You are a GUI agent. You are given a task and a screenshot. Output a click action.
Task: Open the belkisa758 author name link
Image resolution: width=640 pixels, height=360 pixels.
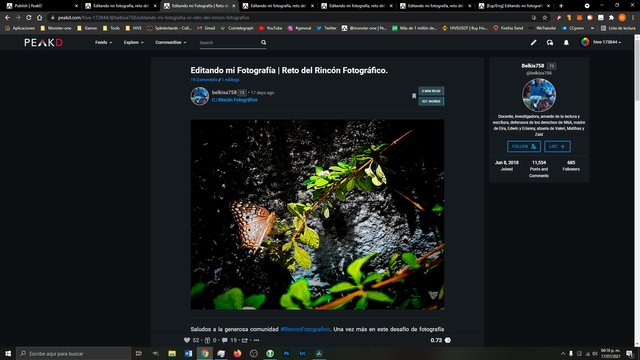click(x=224, y=92)
